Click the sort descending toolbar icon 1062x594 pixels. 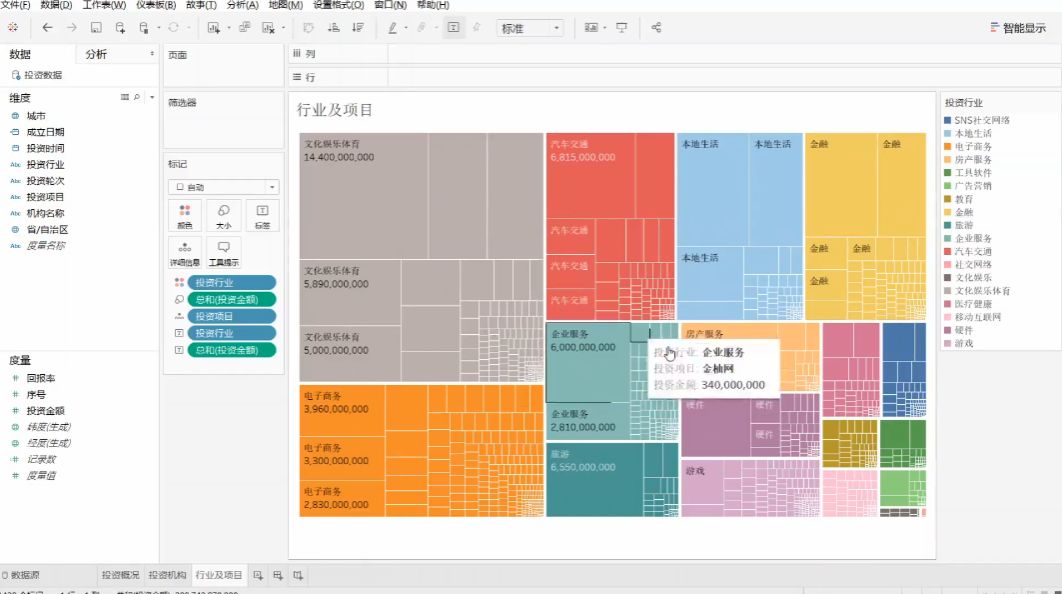356,28
